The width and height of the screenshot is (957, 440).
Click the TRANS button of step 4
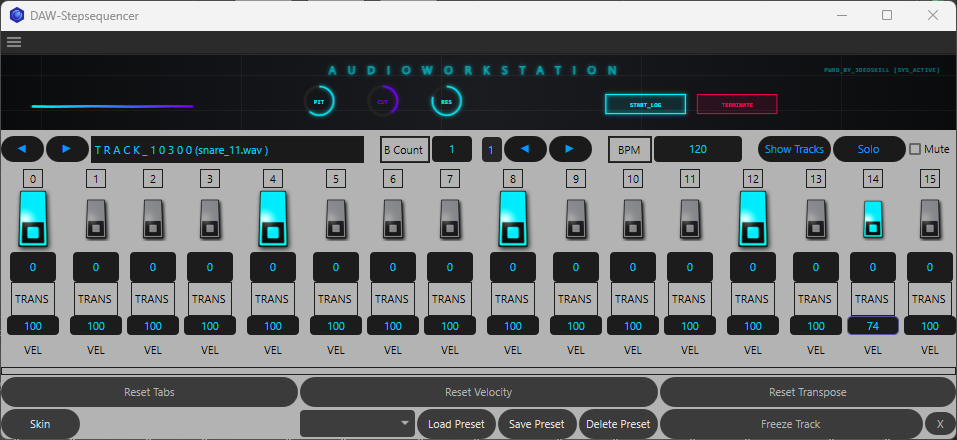273,299
